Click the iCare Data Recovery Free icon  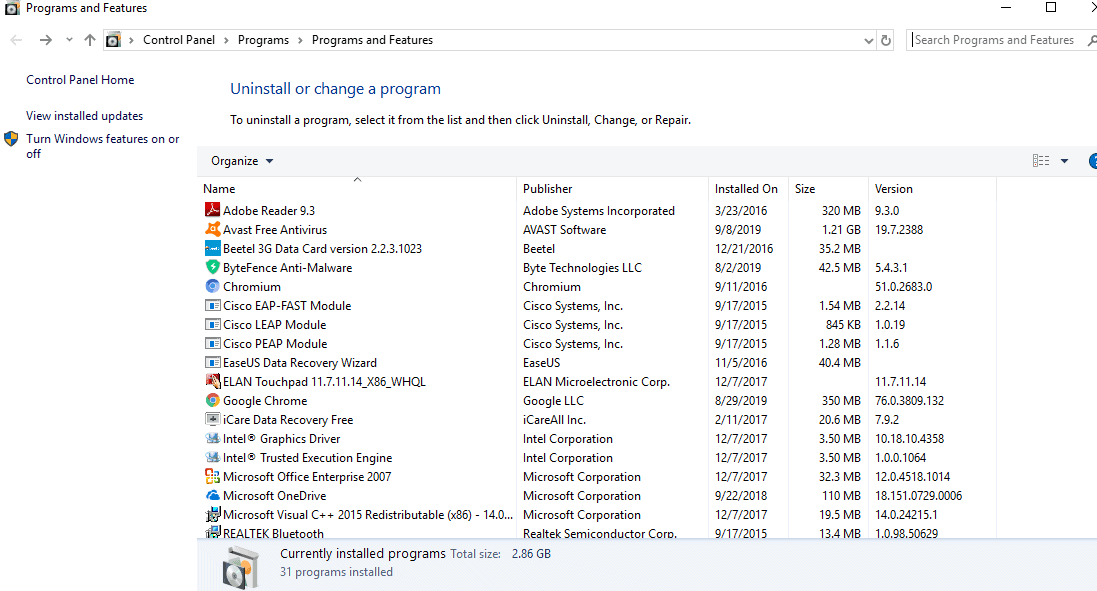212,419
